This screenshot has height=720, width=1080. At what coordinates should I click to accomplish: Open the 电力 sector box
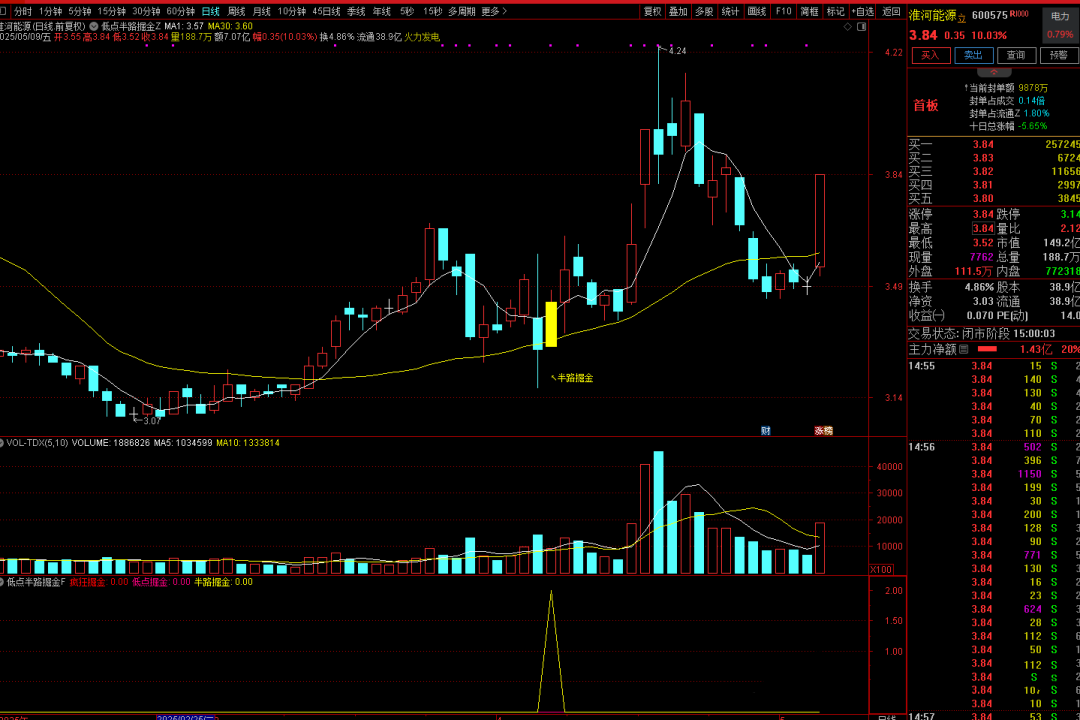[1059, 17]
